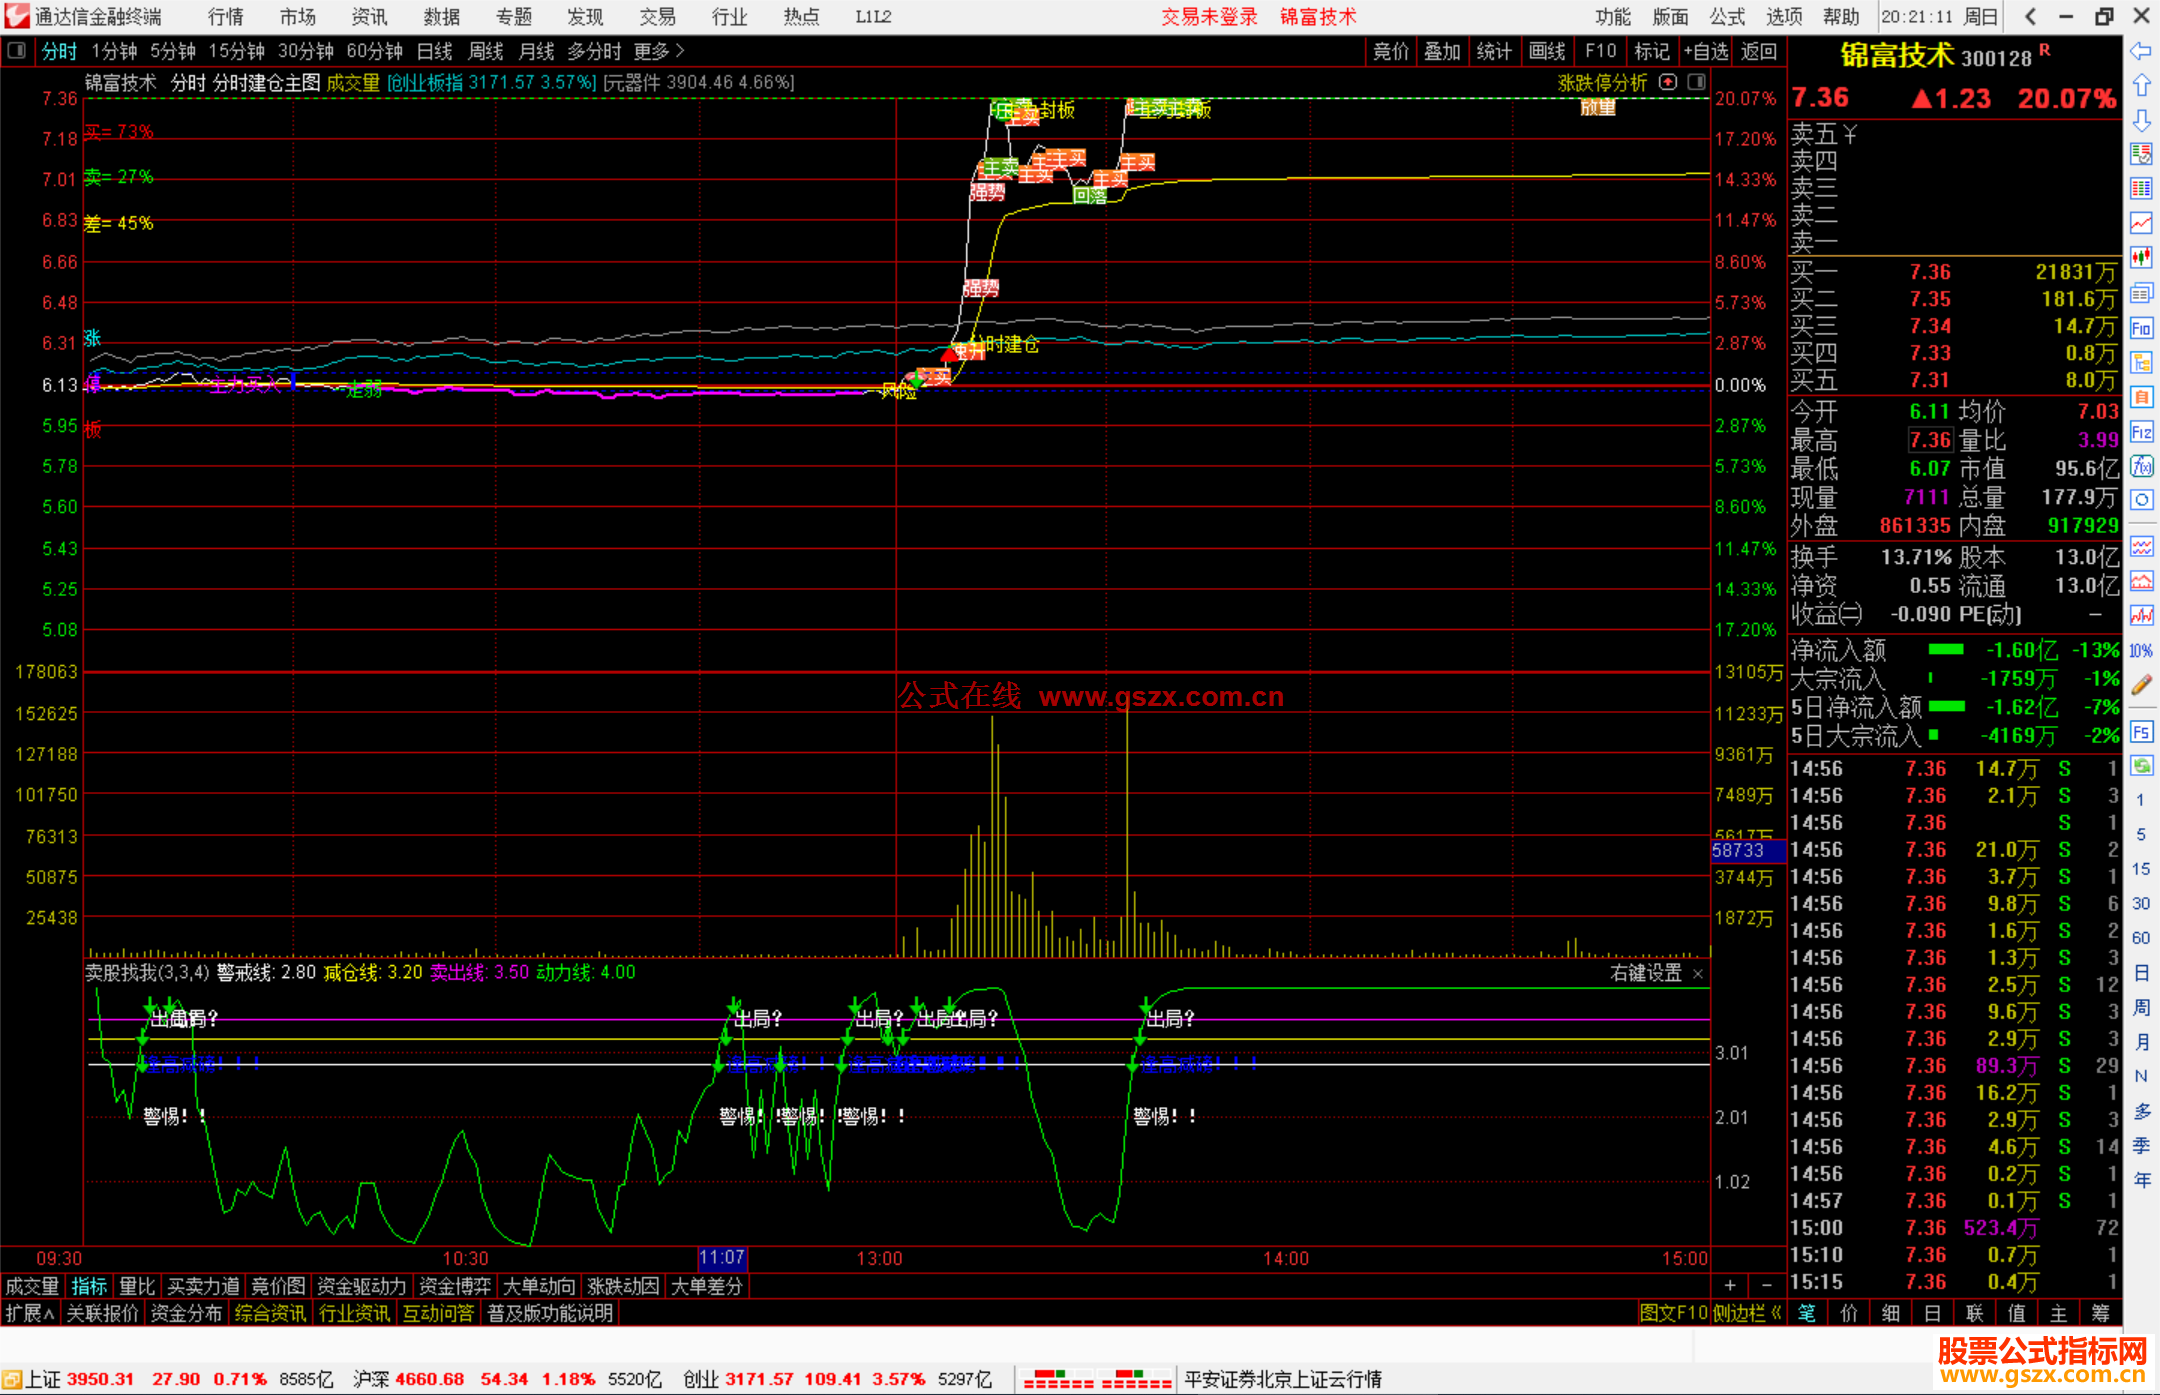This screenshot has height=1395, width=2160.
Task: Click the plus zoom button below the chart
Action: pyautogui.click(x=1730, y=1285)
